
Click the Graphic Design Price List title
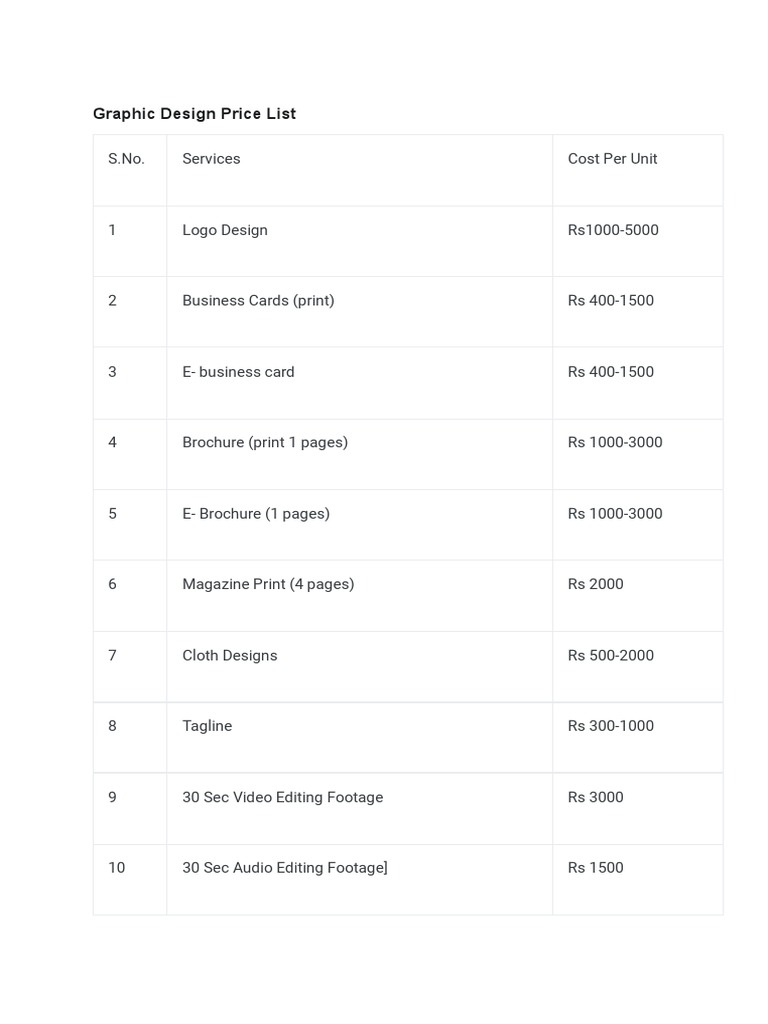click(x=194, y=114)
